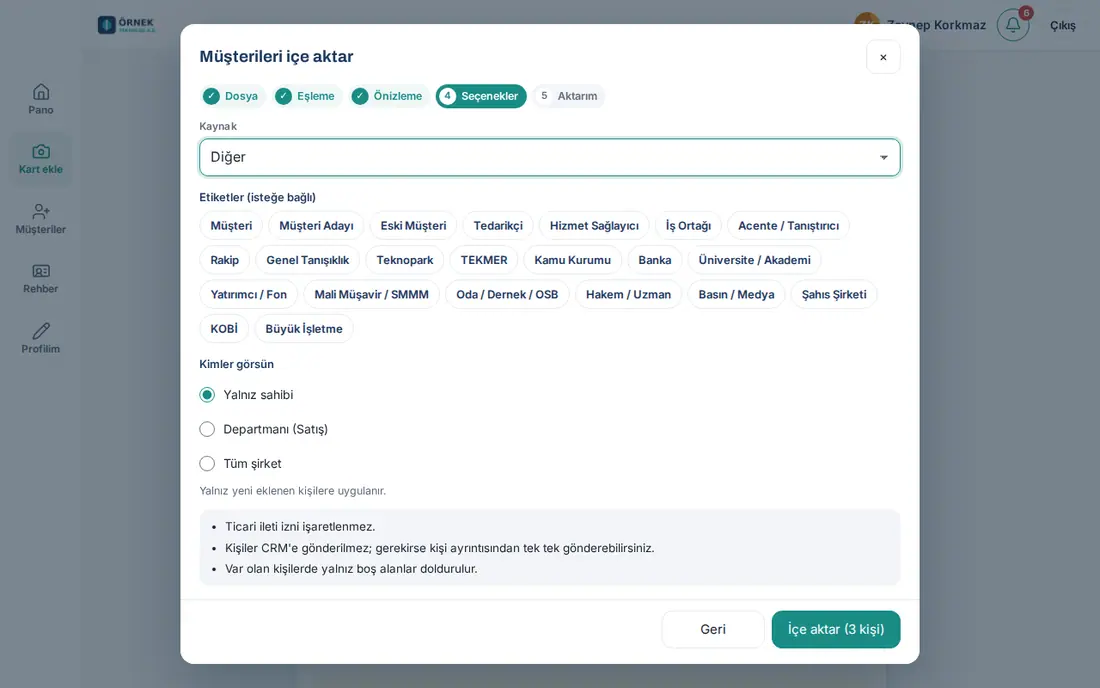Toggle the Yatırımcı / Fon tag
The image size is (1100, 688).
click(x=248, y=295)
